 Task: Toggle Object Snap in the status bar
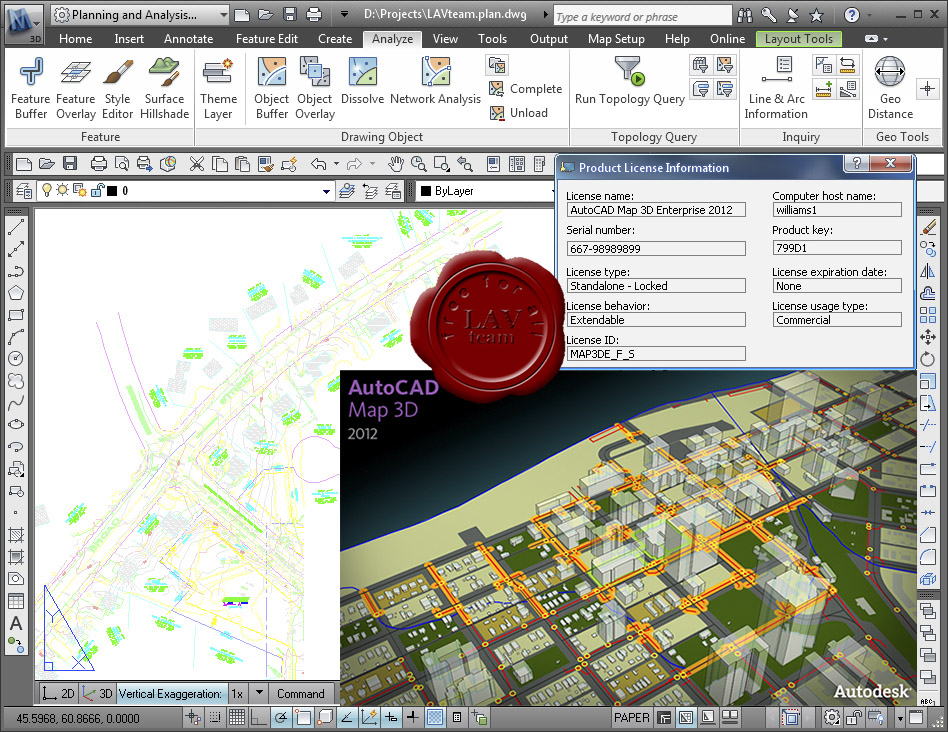pyautogui.click(x=303, y=717)
